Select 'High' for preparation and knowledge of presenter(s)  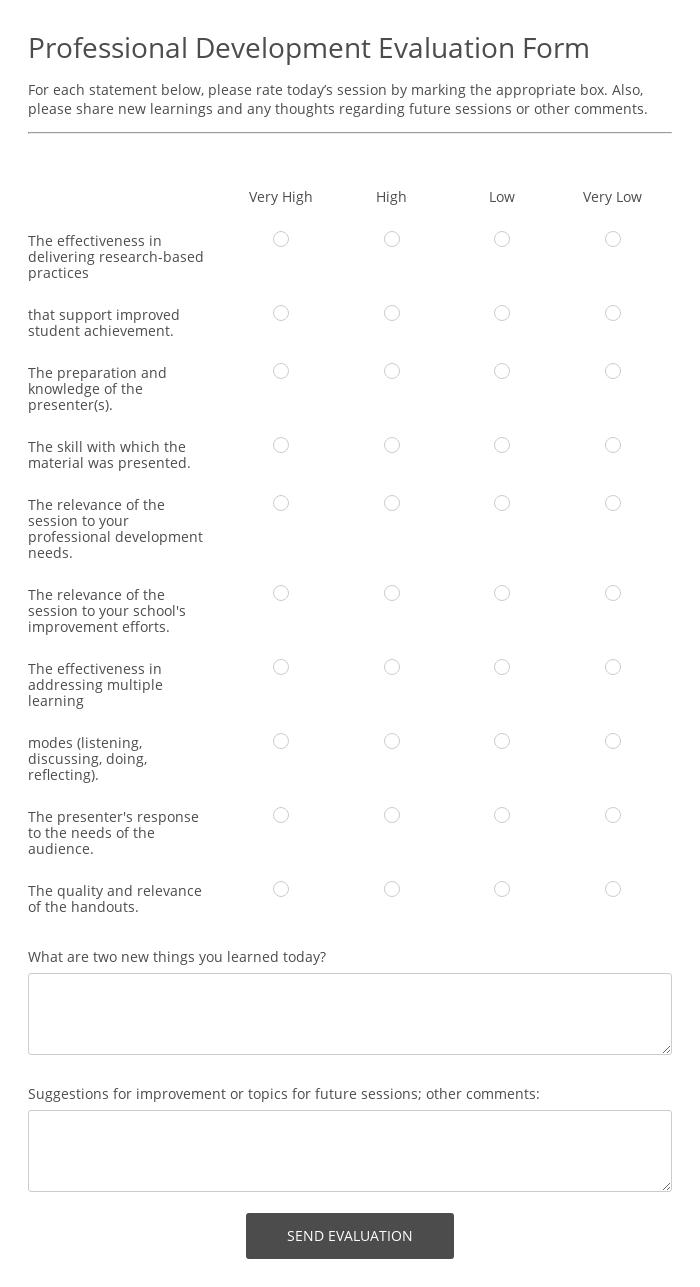coord(392,371)
